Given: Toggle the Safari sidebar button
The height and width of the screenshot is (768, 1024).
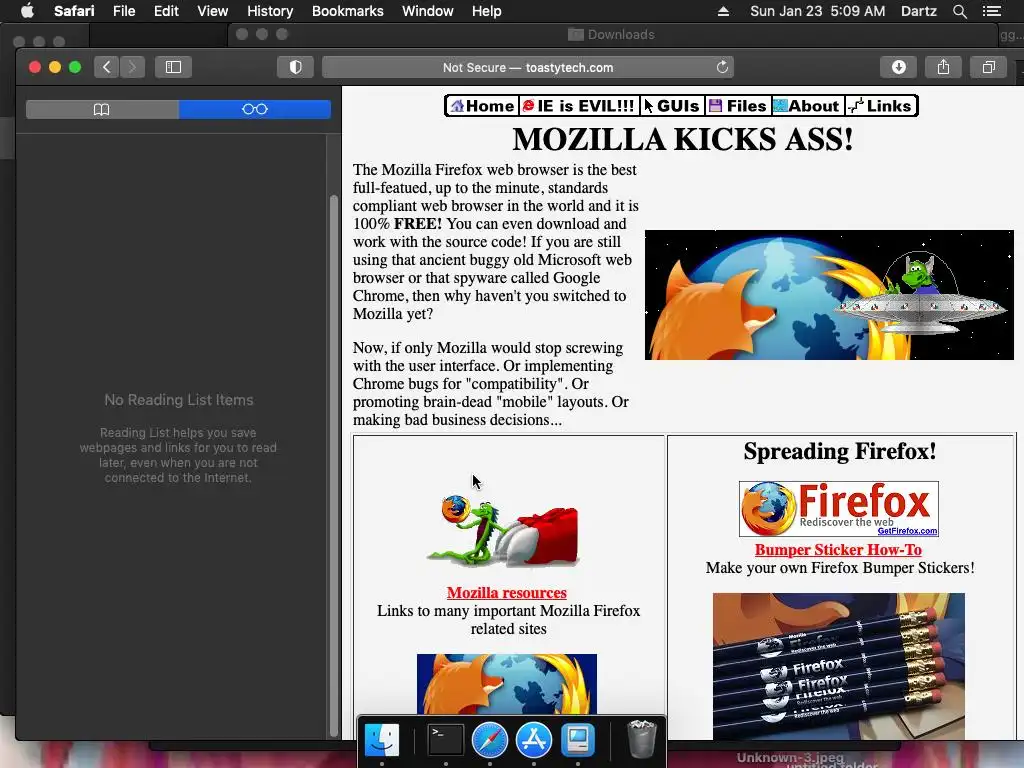Looking at the screenshot, I should 173,67.
